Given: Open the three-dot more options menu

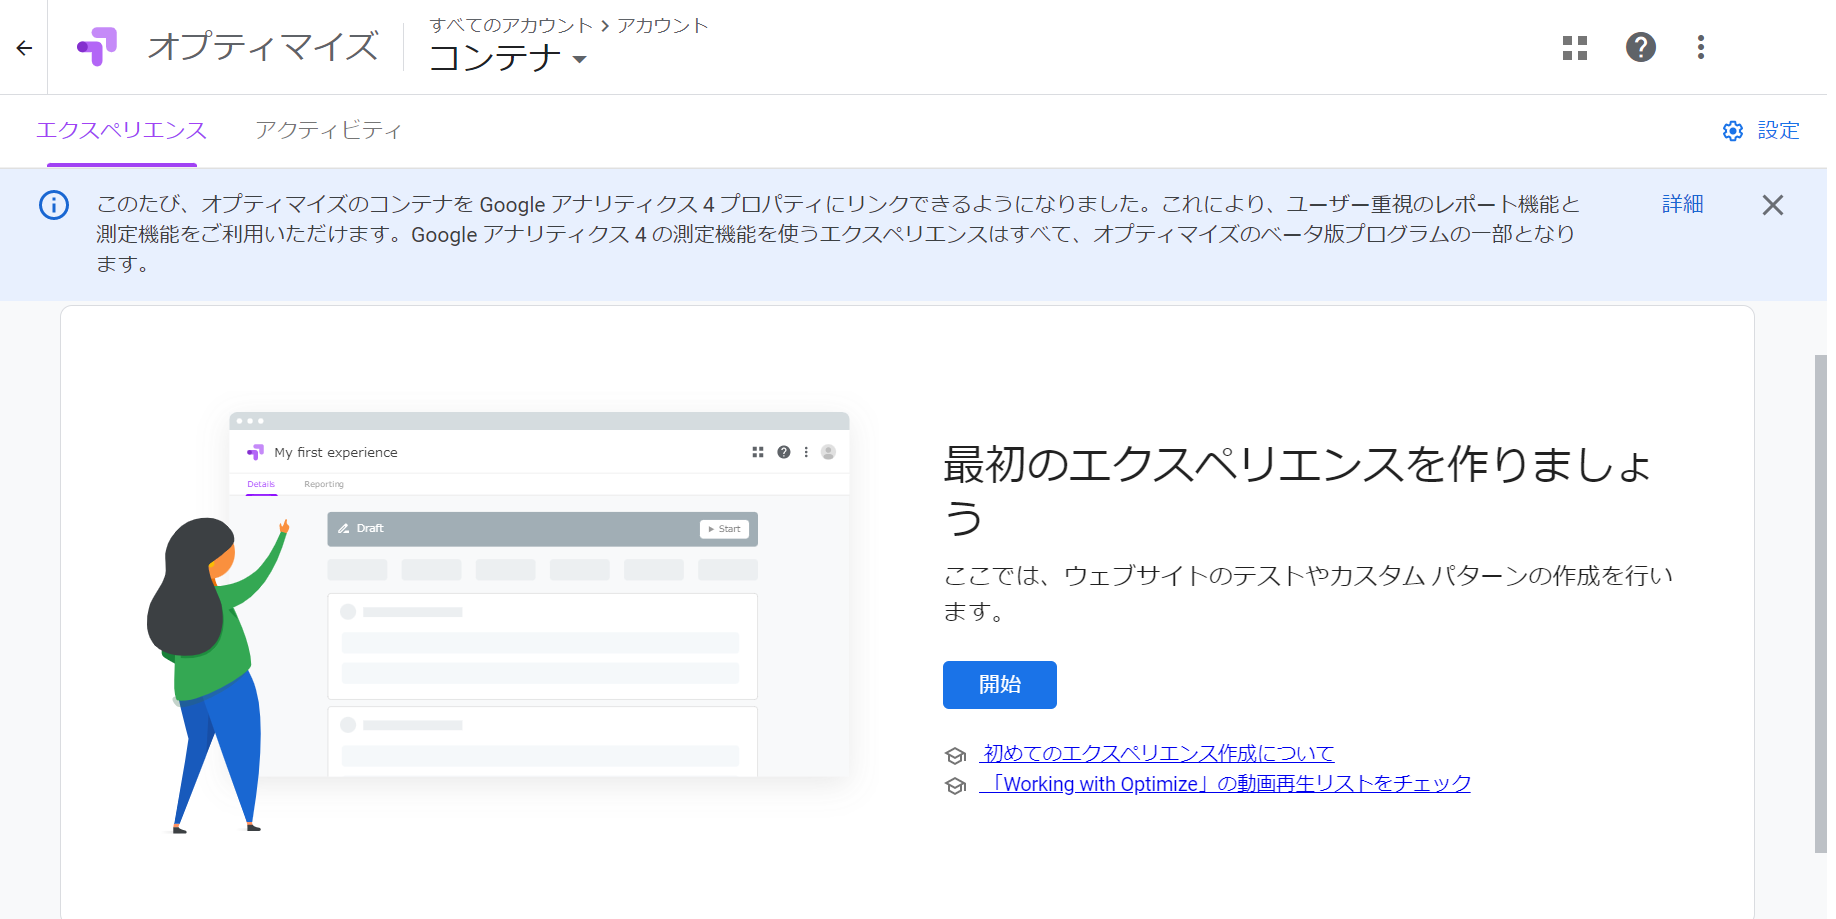Looking at the screenshot, I should (x=1701, y=47).
